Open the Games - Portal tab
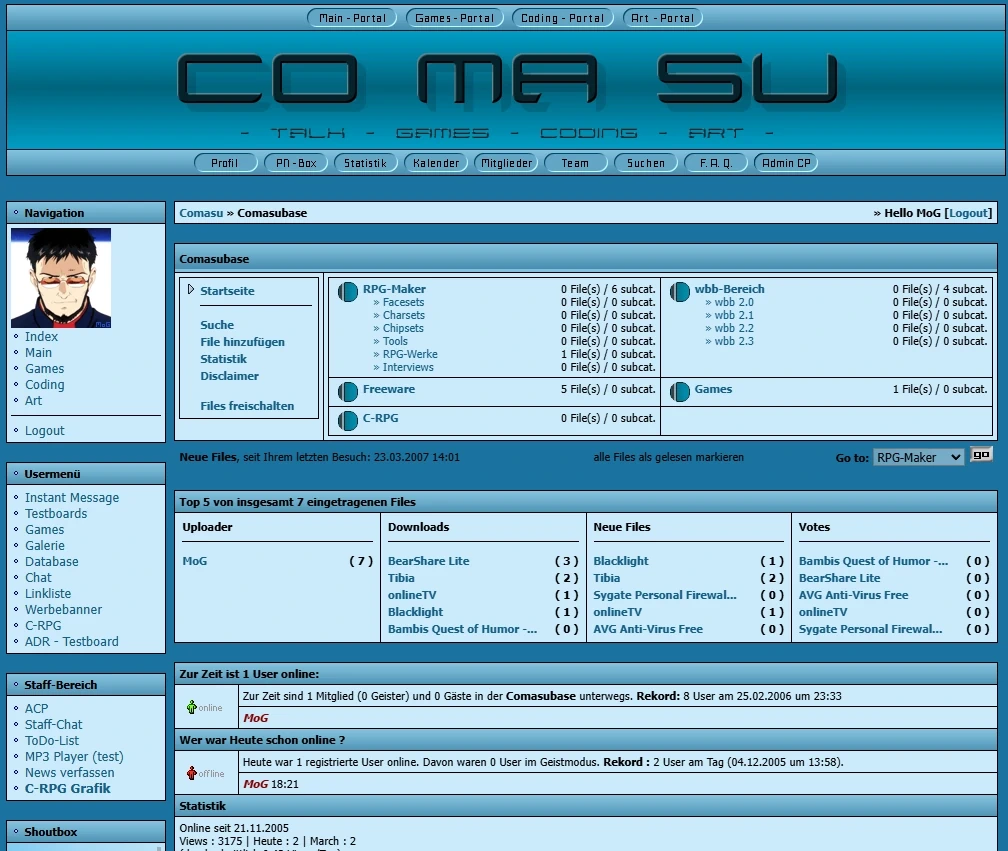 pos(454,18)
